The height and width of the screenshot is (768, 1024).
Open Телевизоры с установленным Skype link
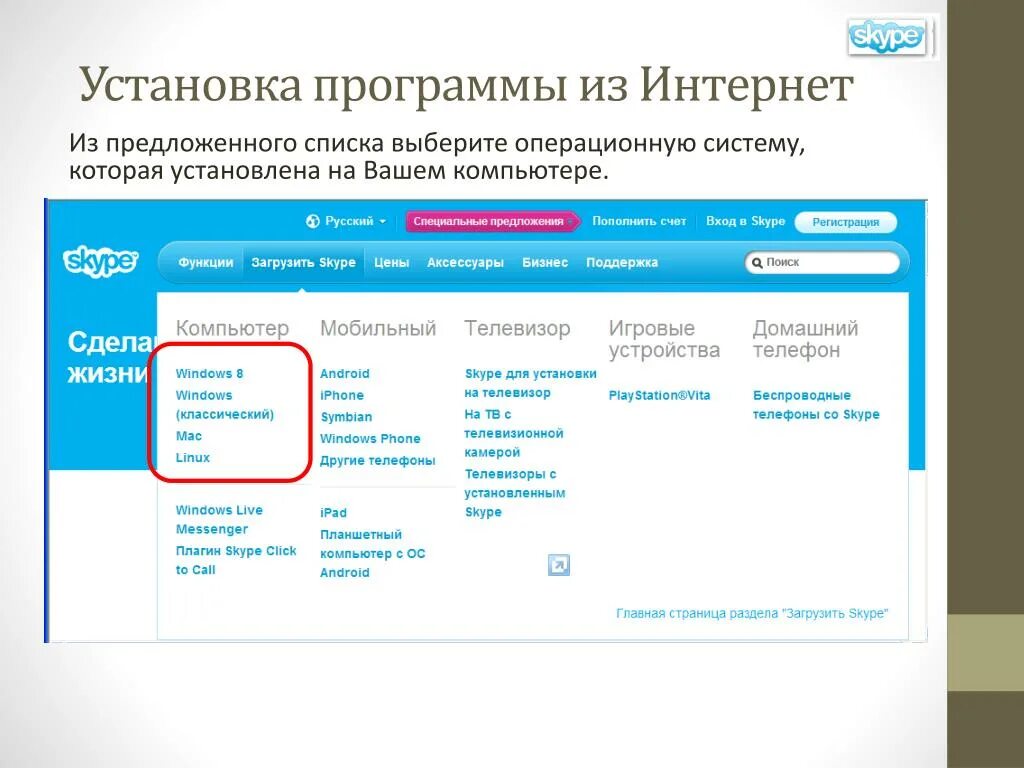515,493
